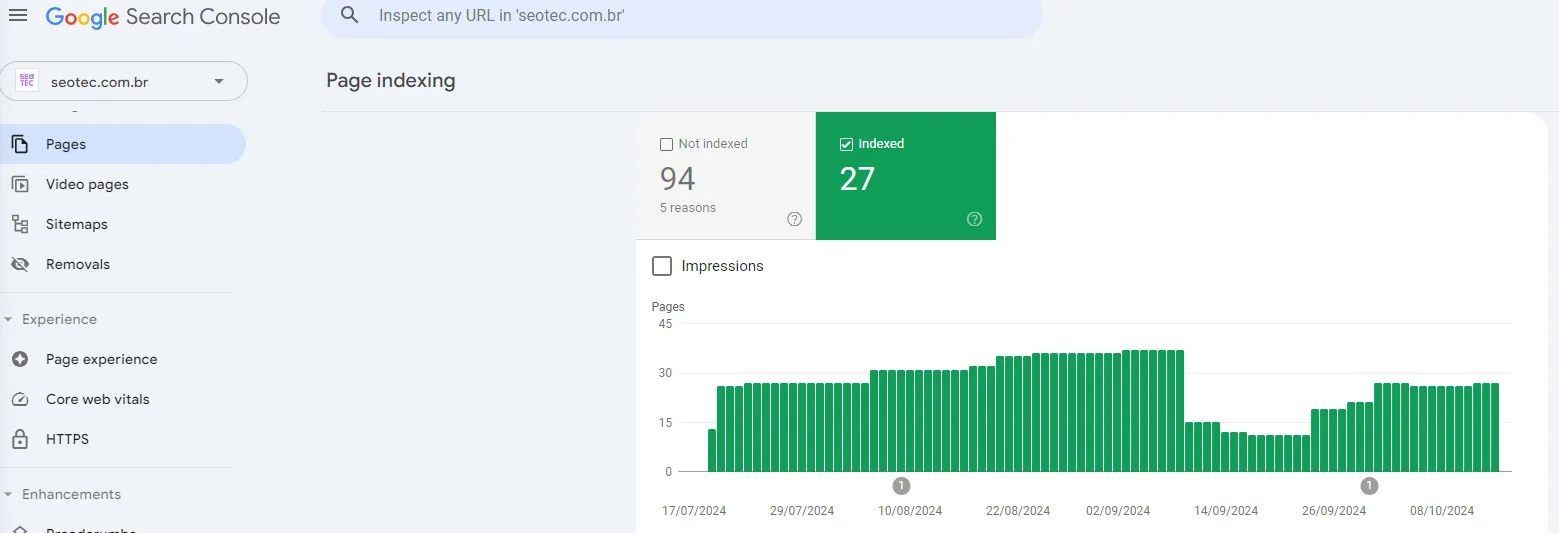Click the annotation marker near 10/08/2024
This screenshot has height=533, width=1559.
(901, 486)
